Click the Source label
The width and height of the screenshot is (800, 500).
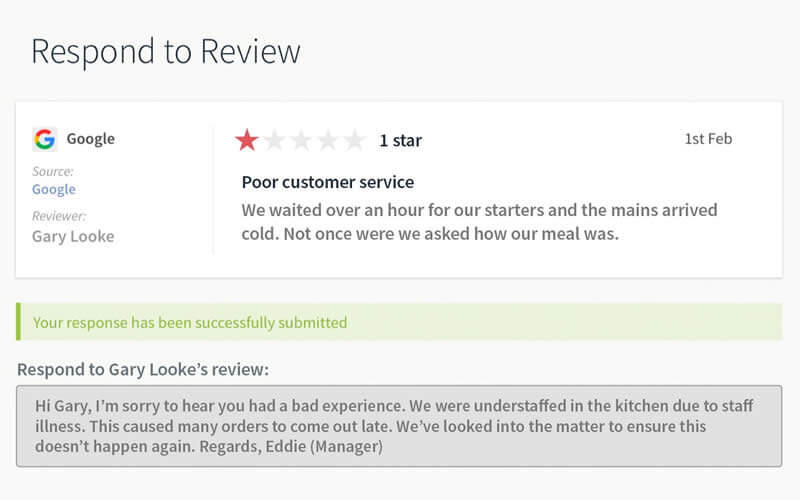click(53, 171)
